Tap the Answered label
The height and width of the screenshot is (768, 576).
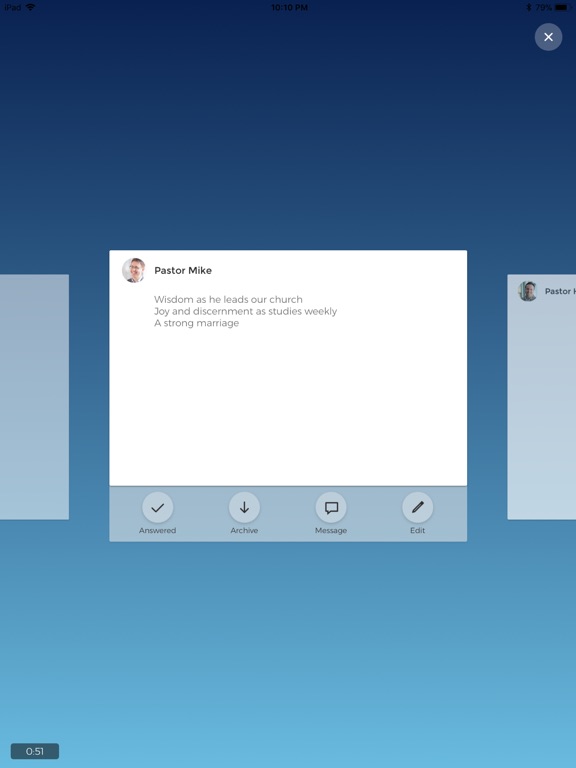pos(157,530)
